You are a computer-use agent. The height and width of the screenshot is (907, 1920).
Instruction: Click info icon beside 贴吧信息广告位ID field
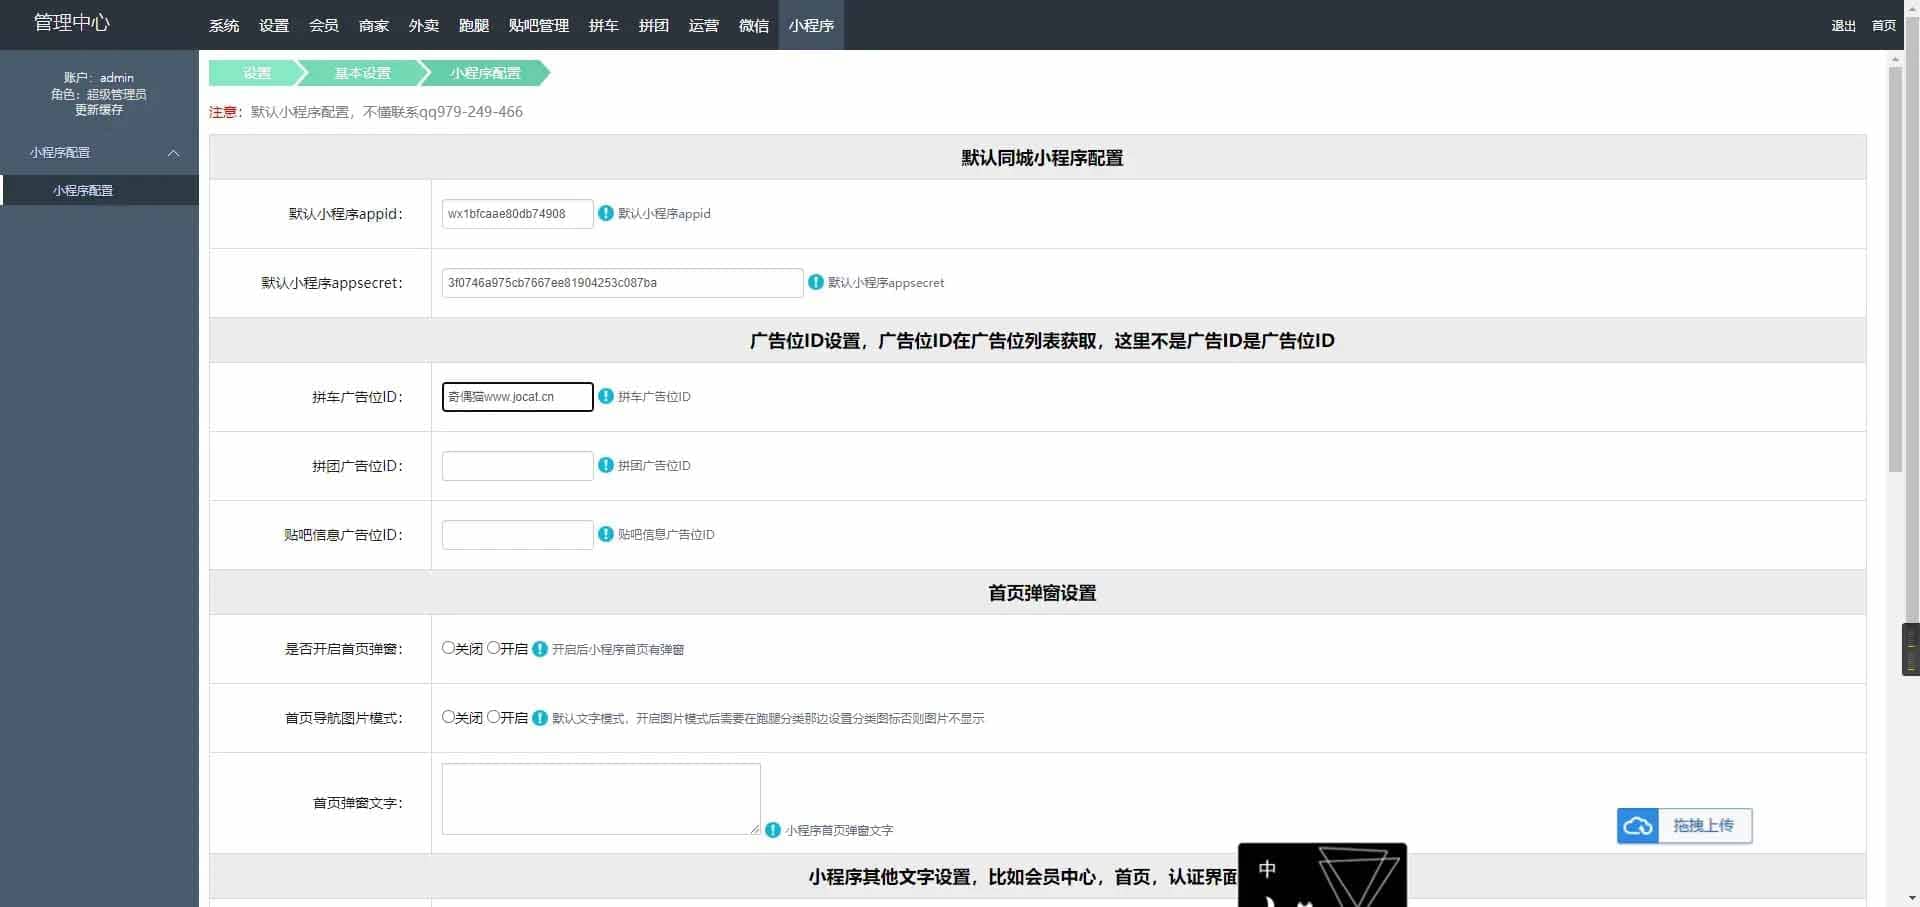[605, 534]
